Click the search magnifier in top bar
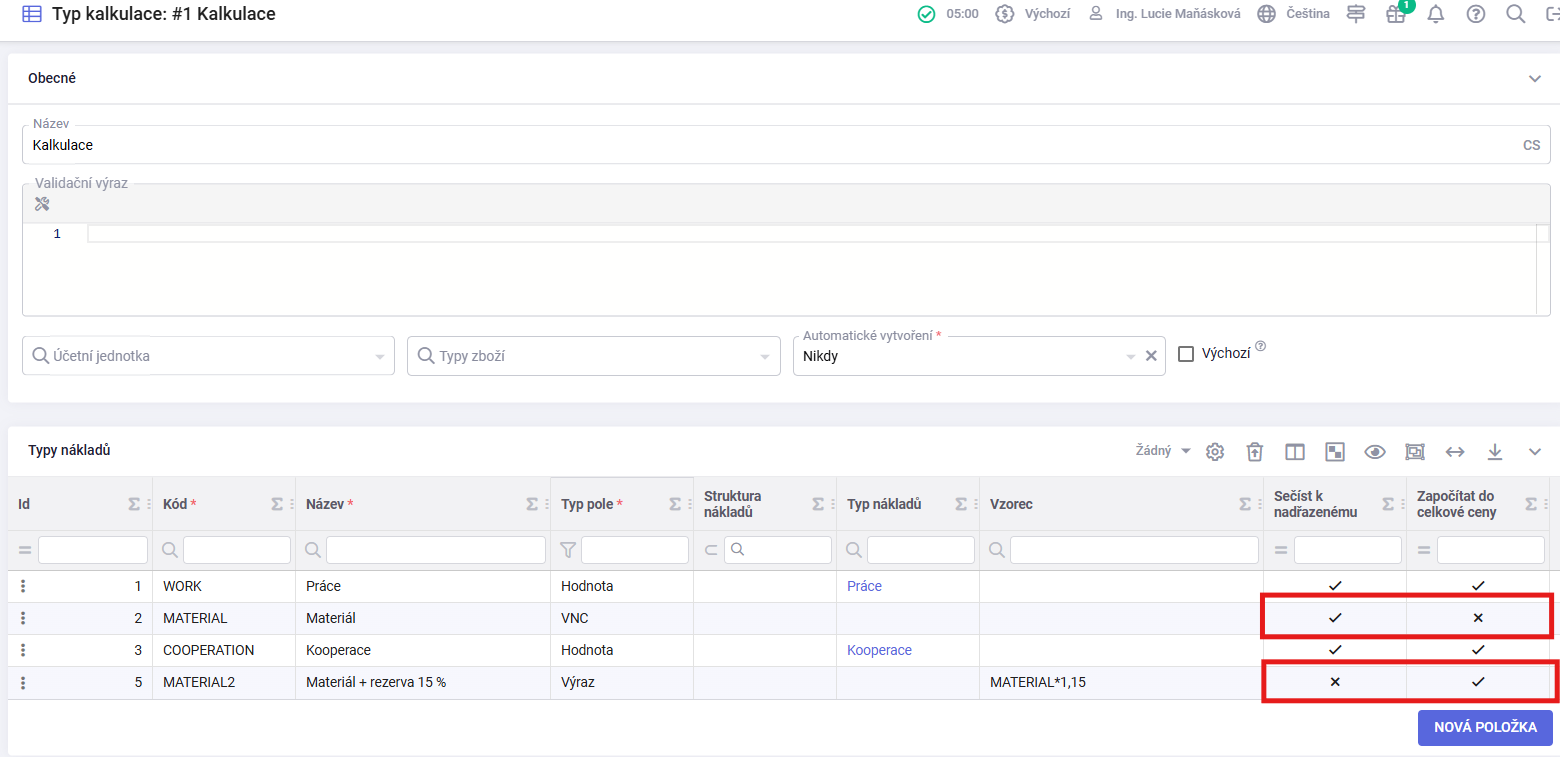Screen dimensions: 1560x757 [x=1515, y=14]
